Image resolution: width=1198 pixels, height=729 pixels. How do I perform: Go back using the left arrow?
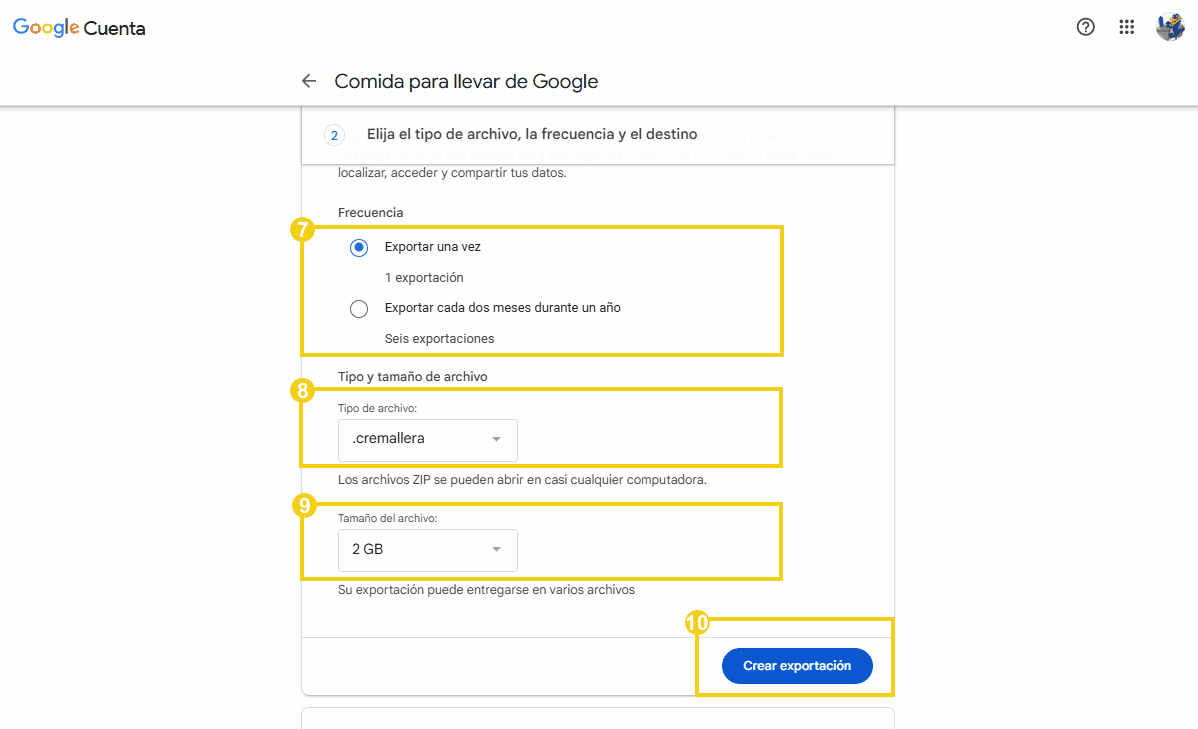tap(309, 81)
